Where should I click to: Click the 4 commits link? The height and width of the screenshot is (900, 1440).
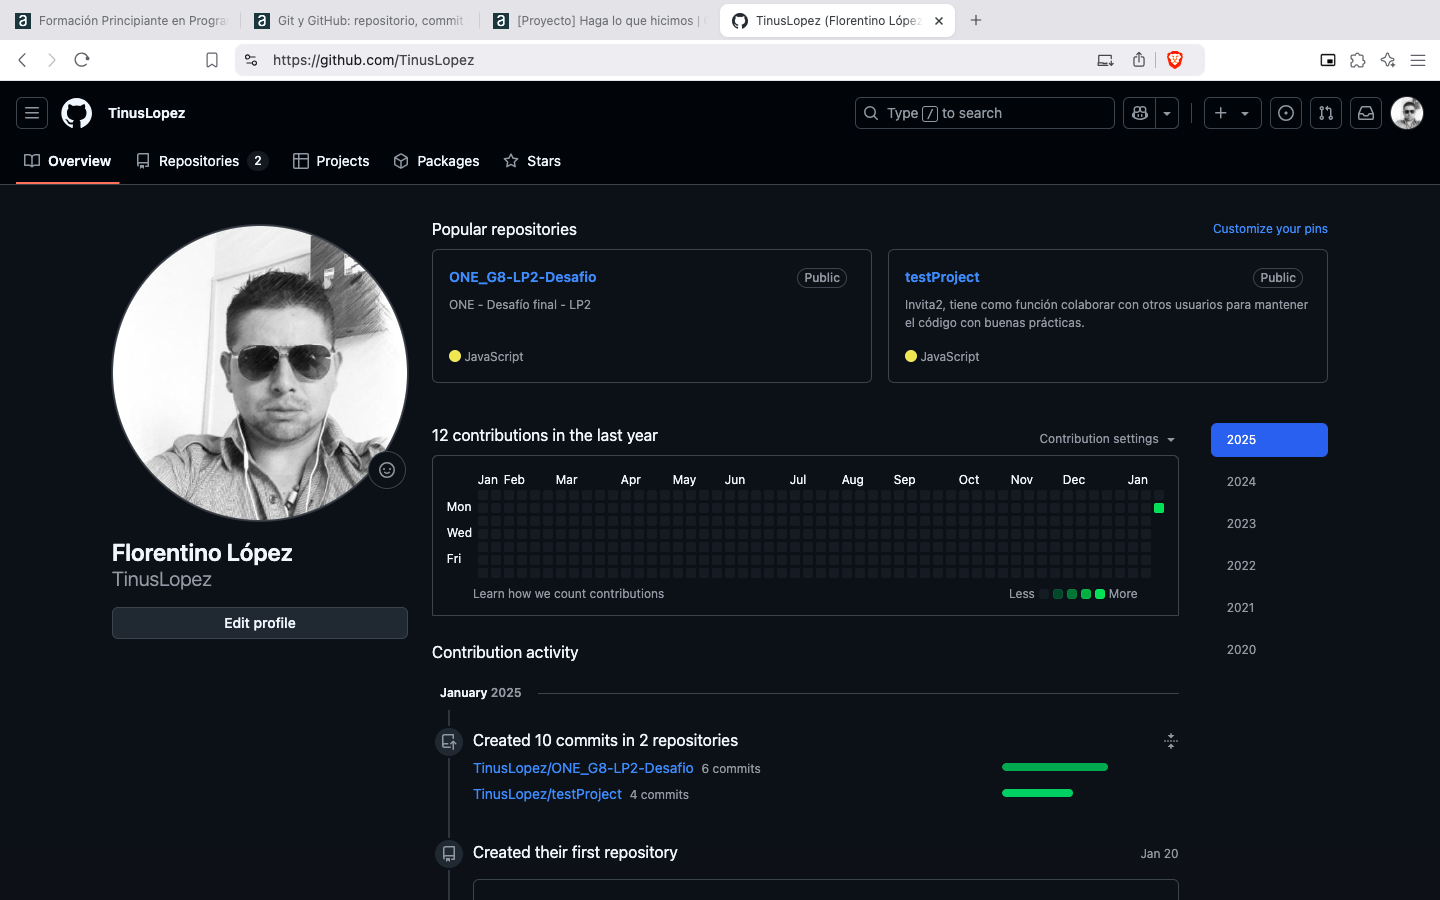(659, 795)
